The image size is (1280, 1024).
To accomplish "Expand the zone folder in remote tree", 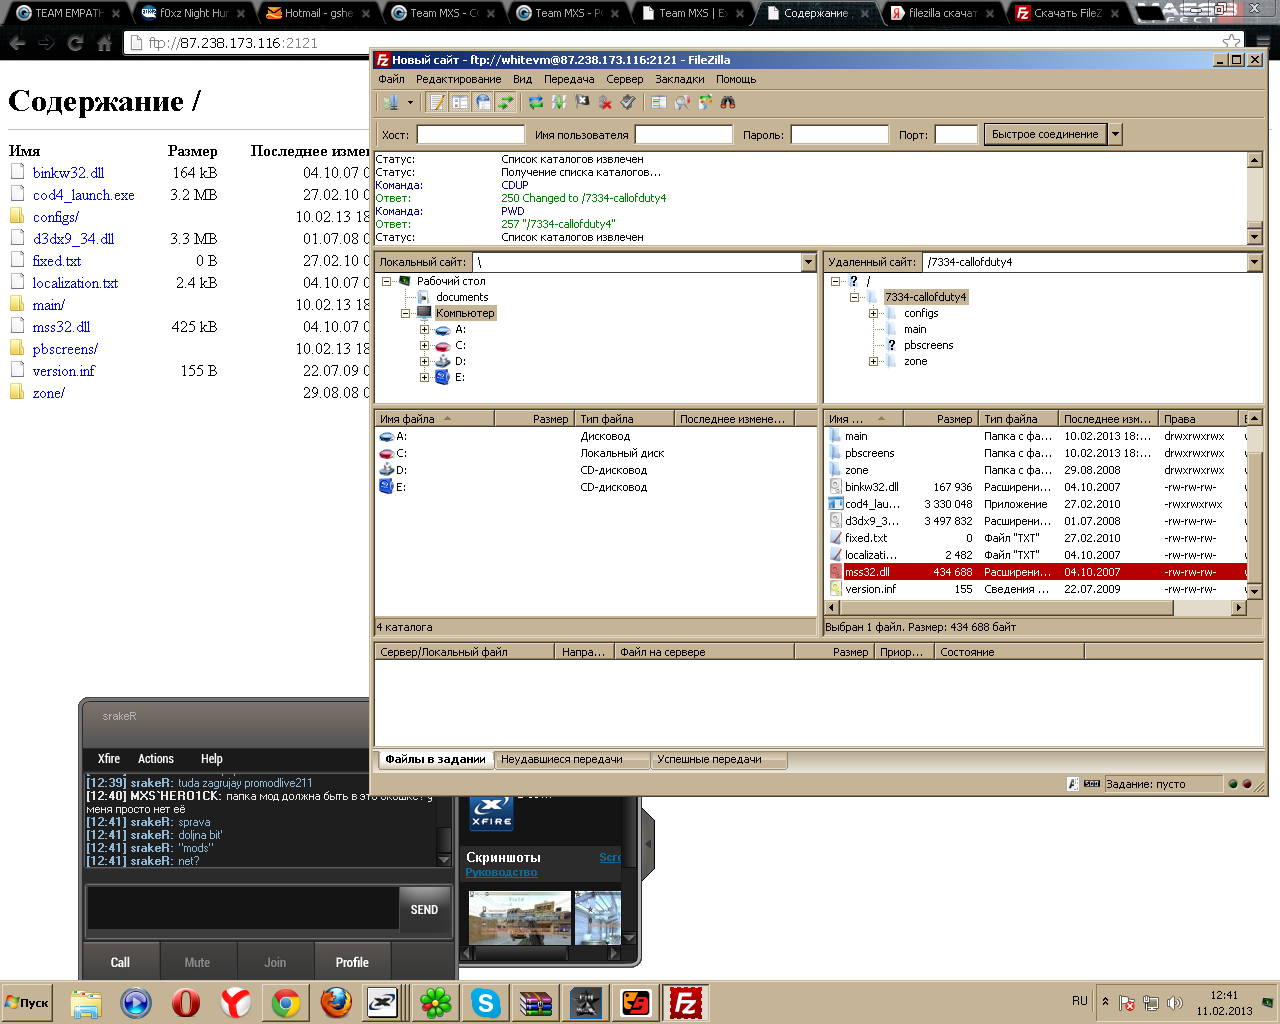I will 873,361.
